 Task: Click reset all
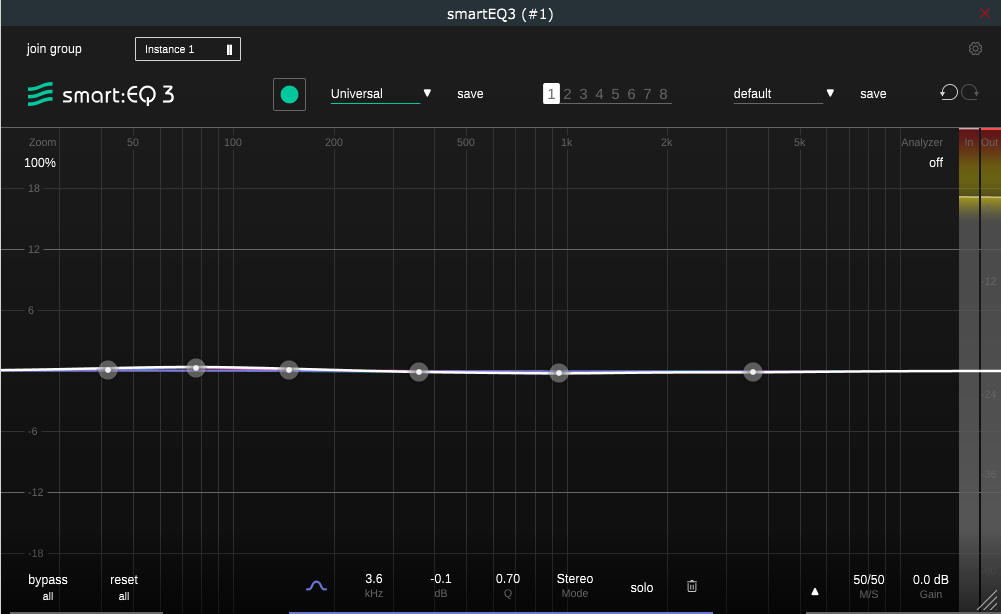pos(124,587)
